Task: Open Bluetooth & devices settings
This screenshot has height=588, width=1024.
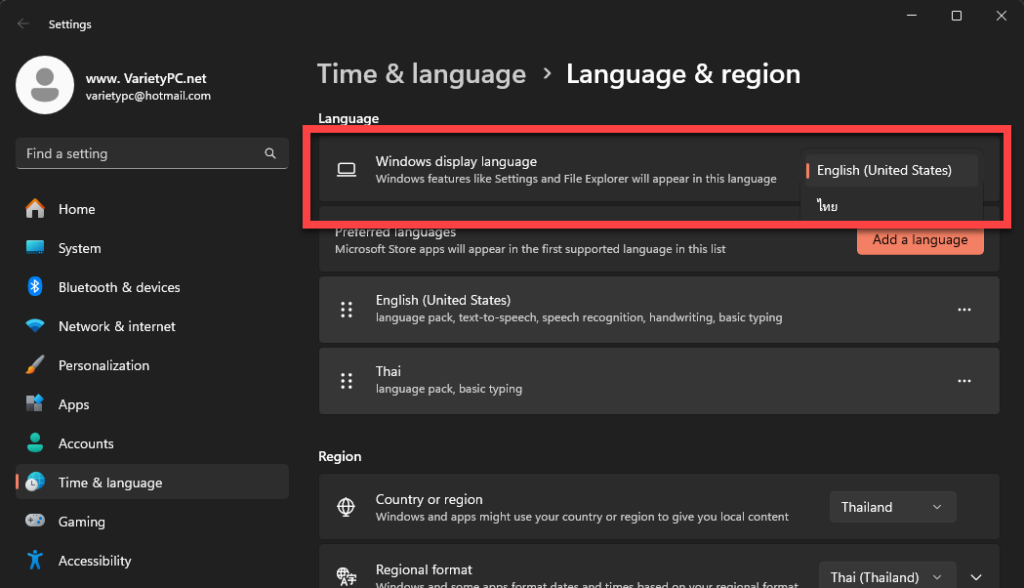Action: click(119, 287)
